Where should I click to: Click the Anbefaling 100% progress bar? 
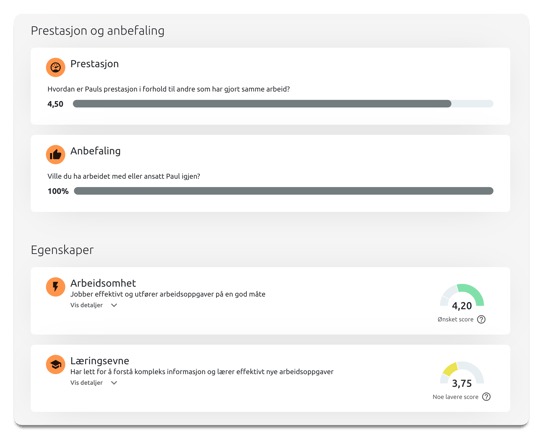click(x=284, y=191)
